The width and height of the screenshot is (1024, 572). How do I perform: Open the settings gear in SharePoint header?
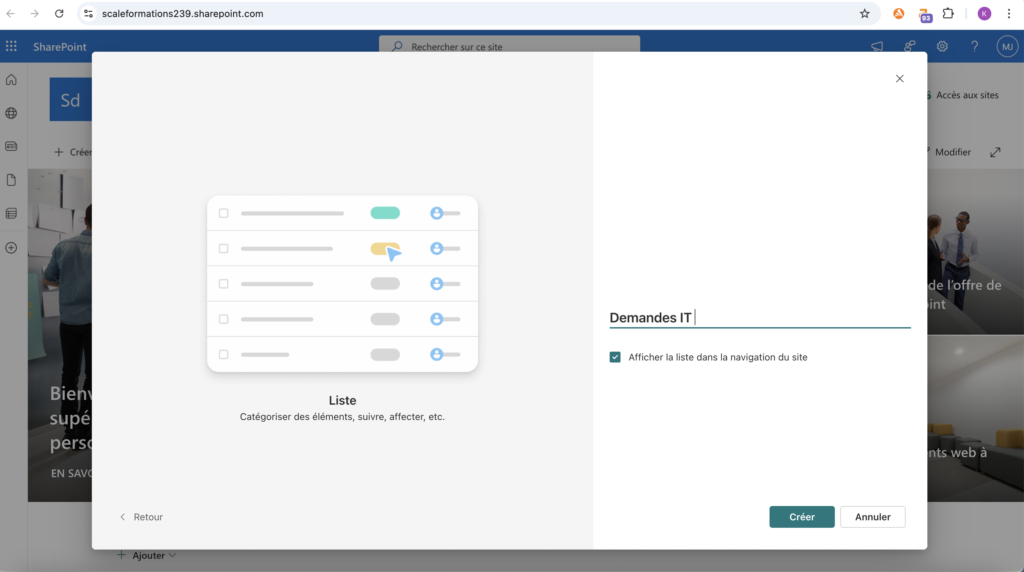click(x=942, y=46)
